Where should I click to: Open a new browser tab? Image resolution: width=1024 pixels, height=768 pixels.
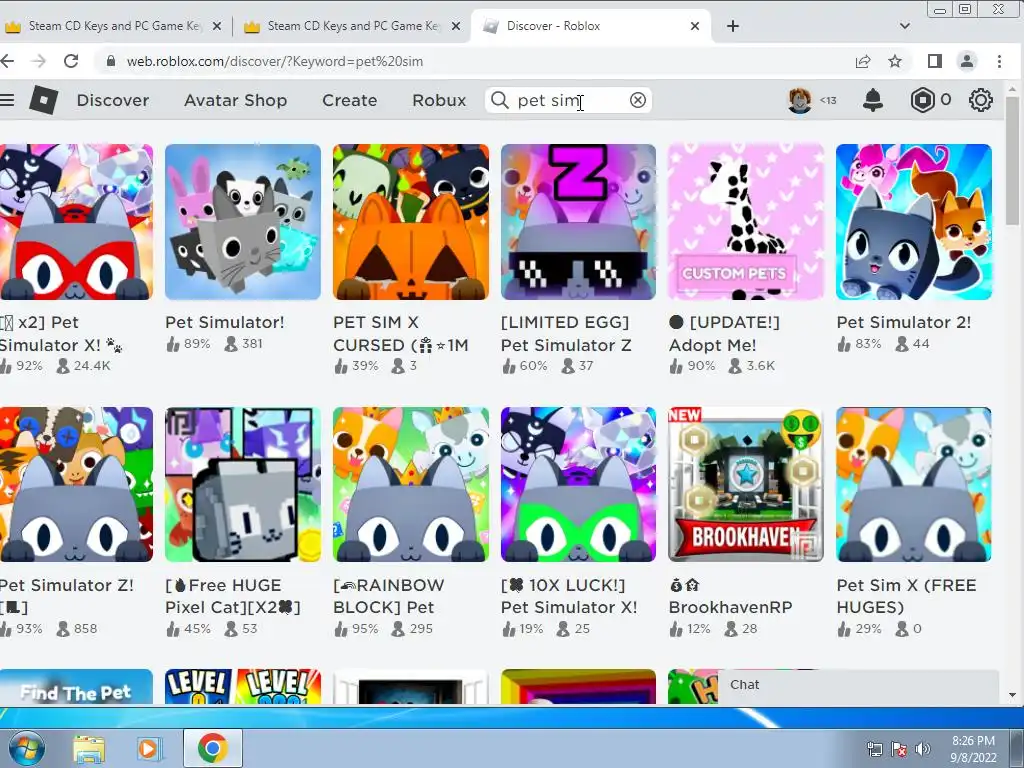click(733, 26)
